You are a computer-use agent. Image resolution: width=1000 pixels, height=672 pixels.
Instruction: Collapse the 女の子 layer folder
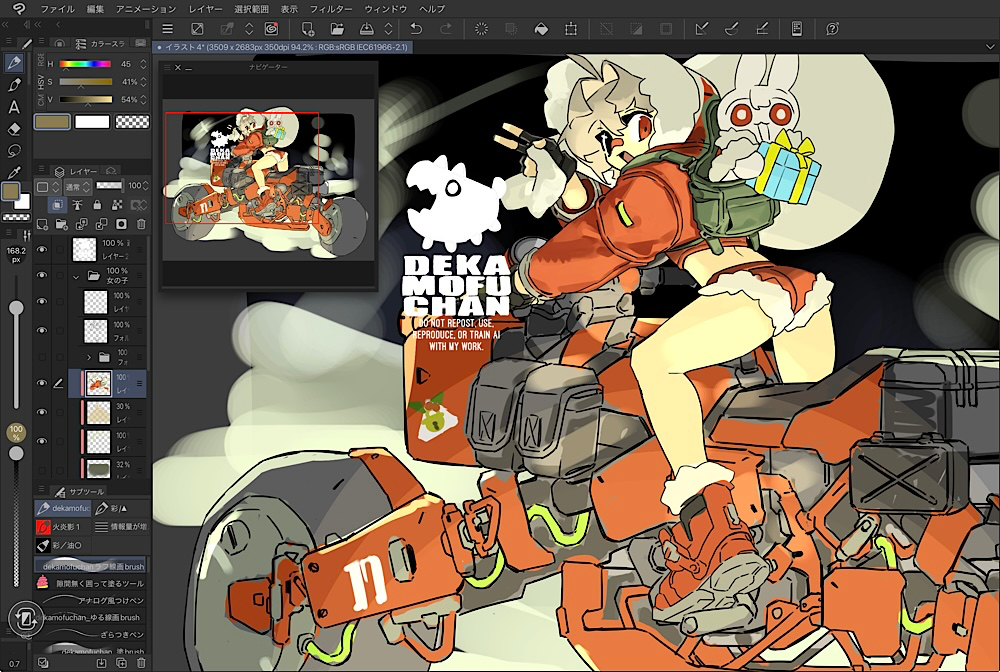pos(76,275)
